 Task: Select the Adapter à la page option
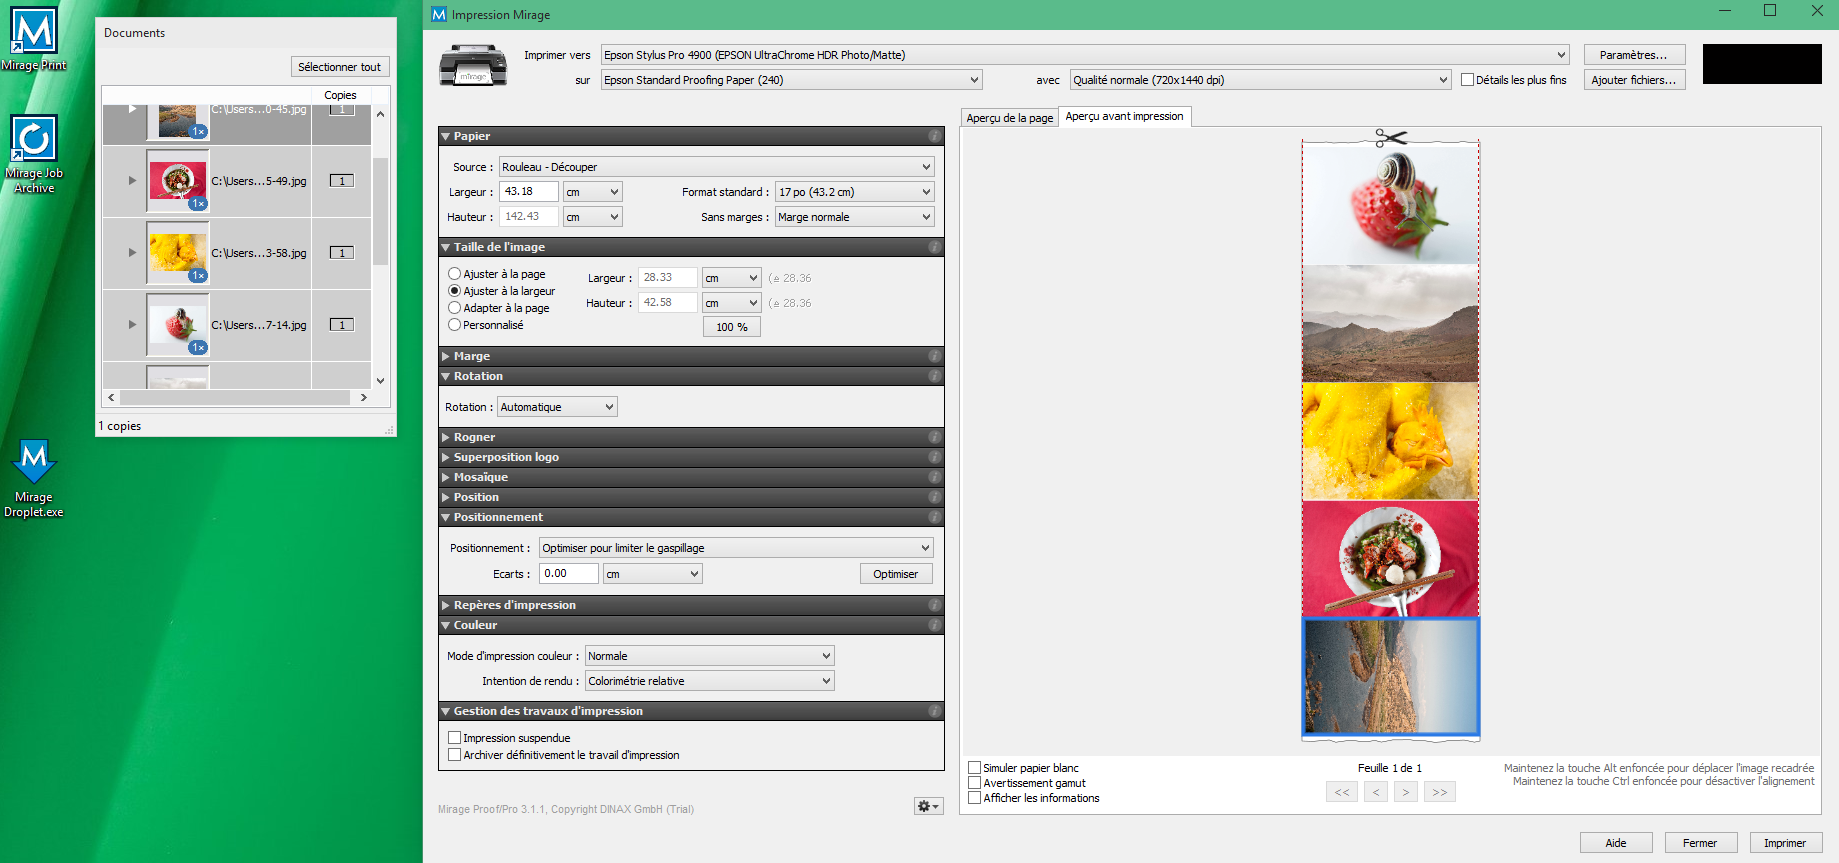pyautogui.click(x=454, y=308)
